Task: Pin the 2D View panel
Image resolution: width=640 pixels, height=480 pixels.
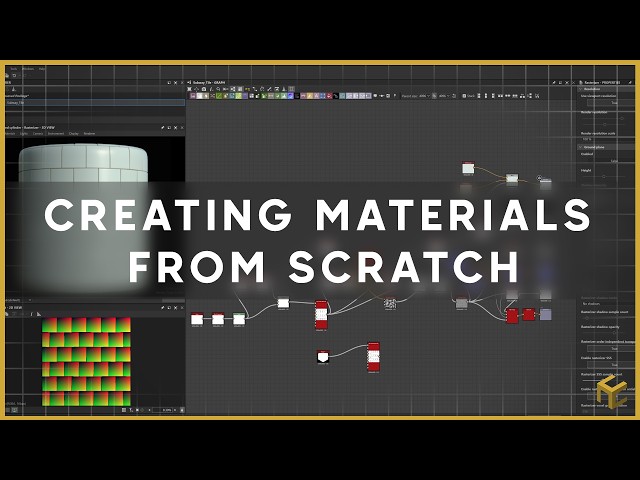Action: tap(162, 307)
